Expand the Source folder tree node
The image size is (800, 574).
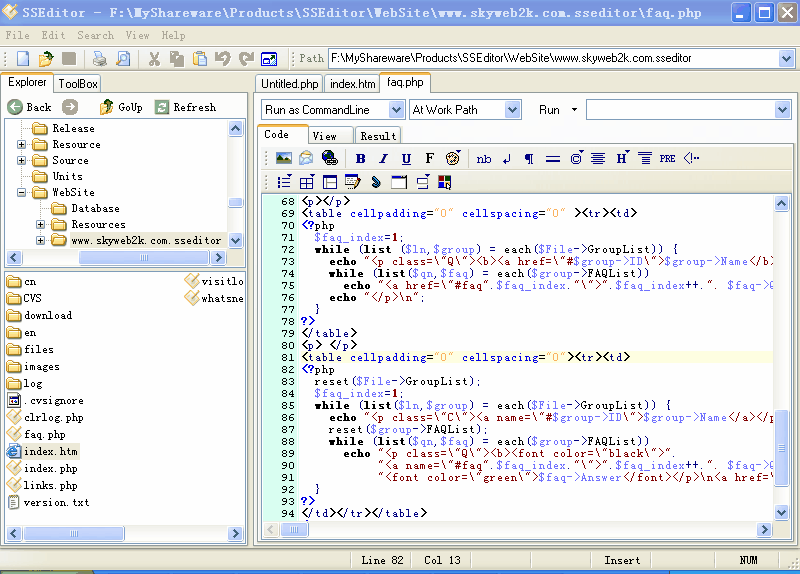tap(21, 160)
